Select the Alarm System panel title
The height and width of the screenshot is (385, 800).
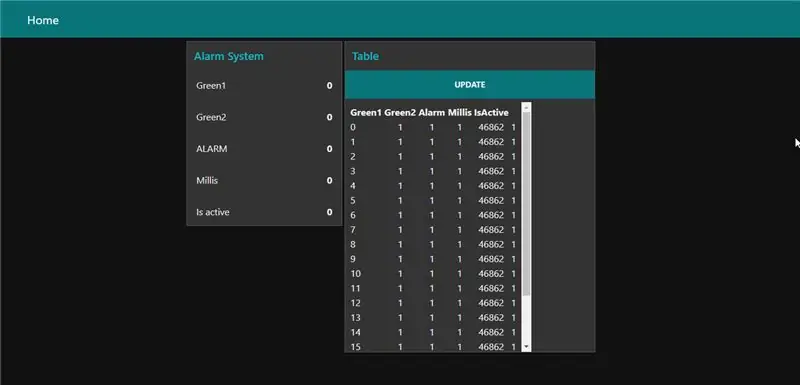[229, 56]
